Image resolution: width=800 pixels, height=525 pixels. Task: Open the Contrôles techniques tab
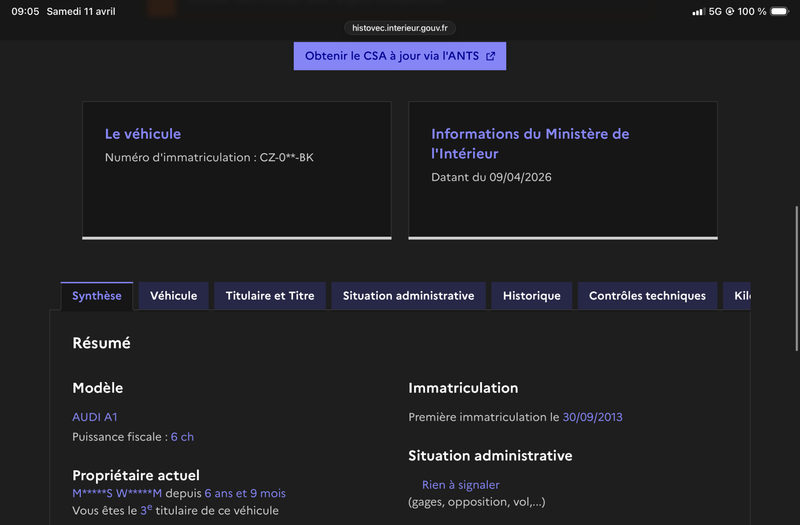click(x=647, y=296)
